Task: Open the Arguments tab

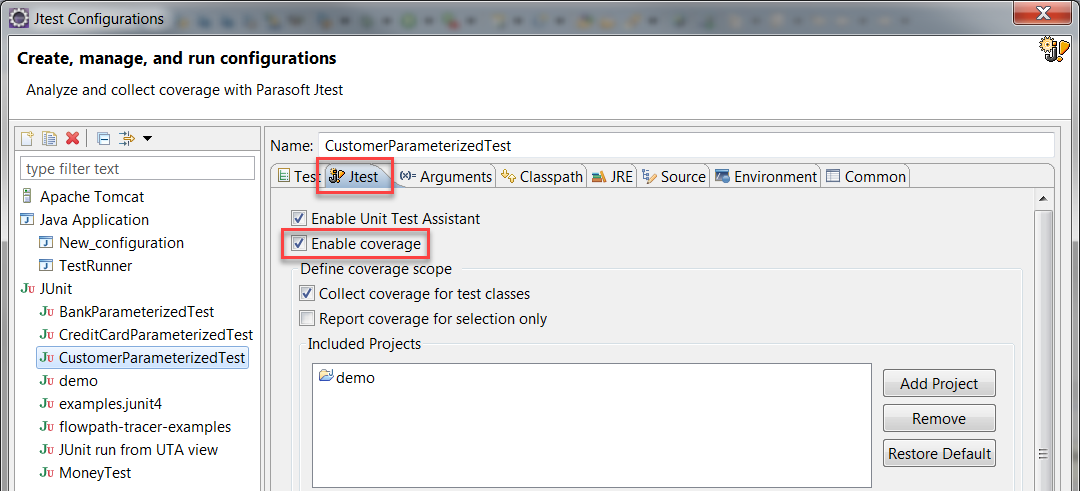Action: point(446,177)
